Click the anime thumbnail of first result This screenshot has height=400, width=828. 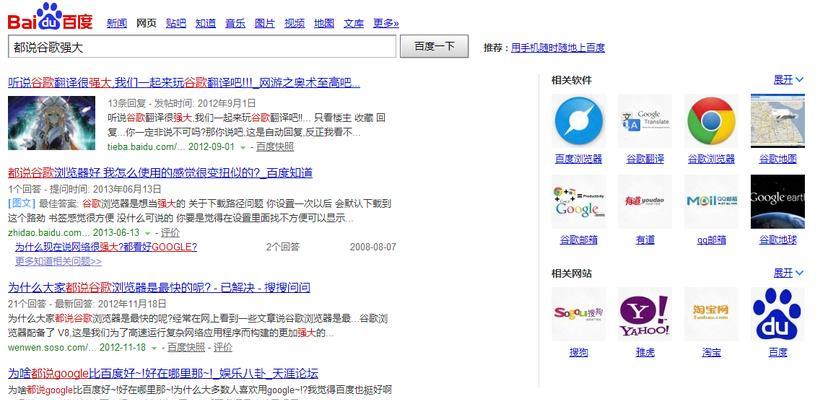coord(52,123)
